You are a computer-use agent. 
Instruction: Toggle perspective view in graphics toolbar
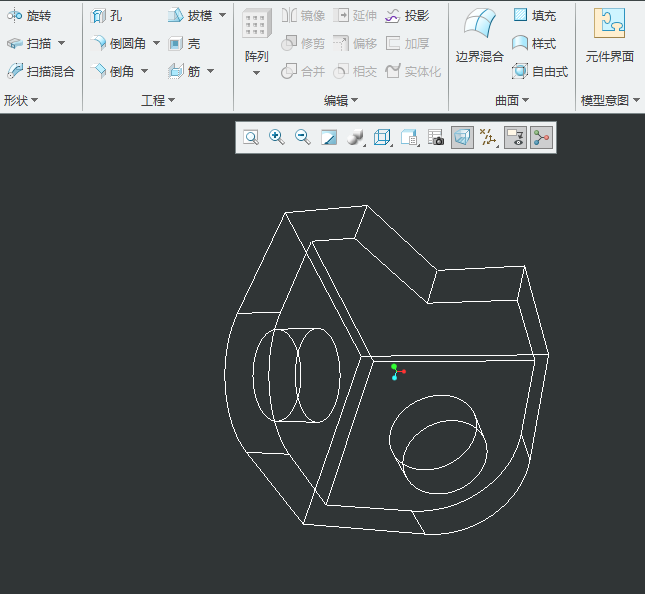462,137
